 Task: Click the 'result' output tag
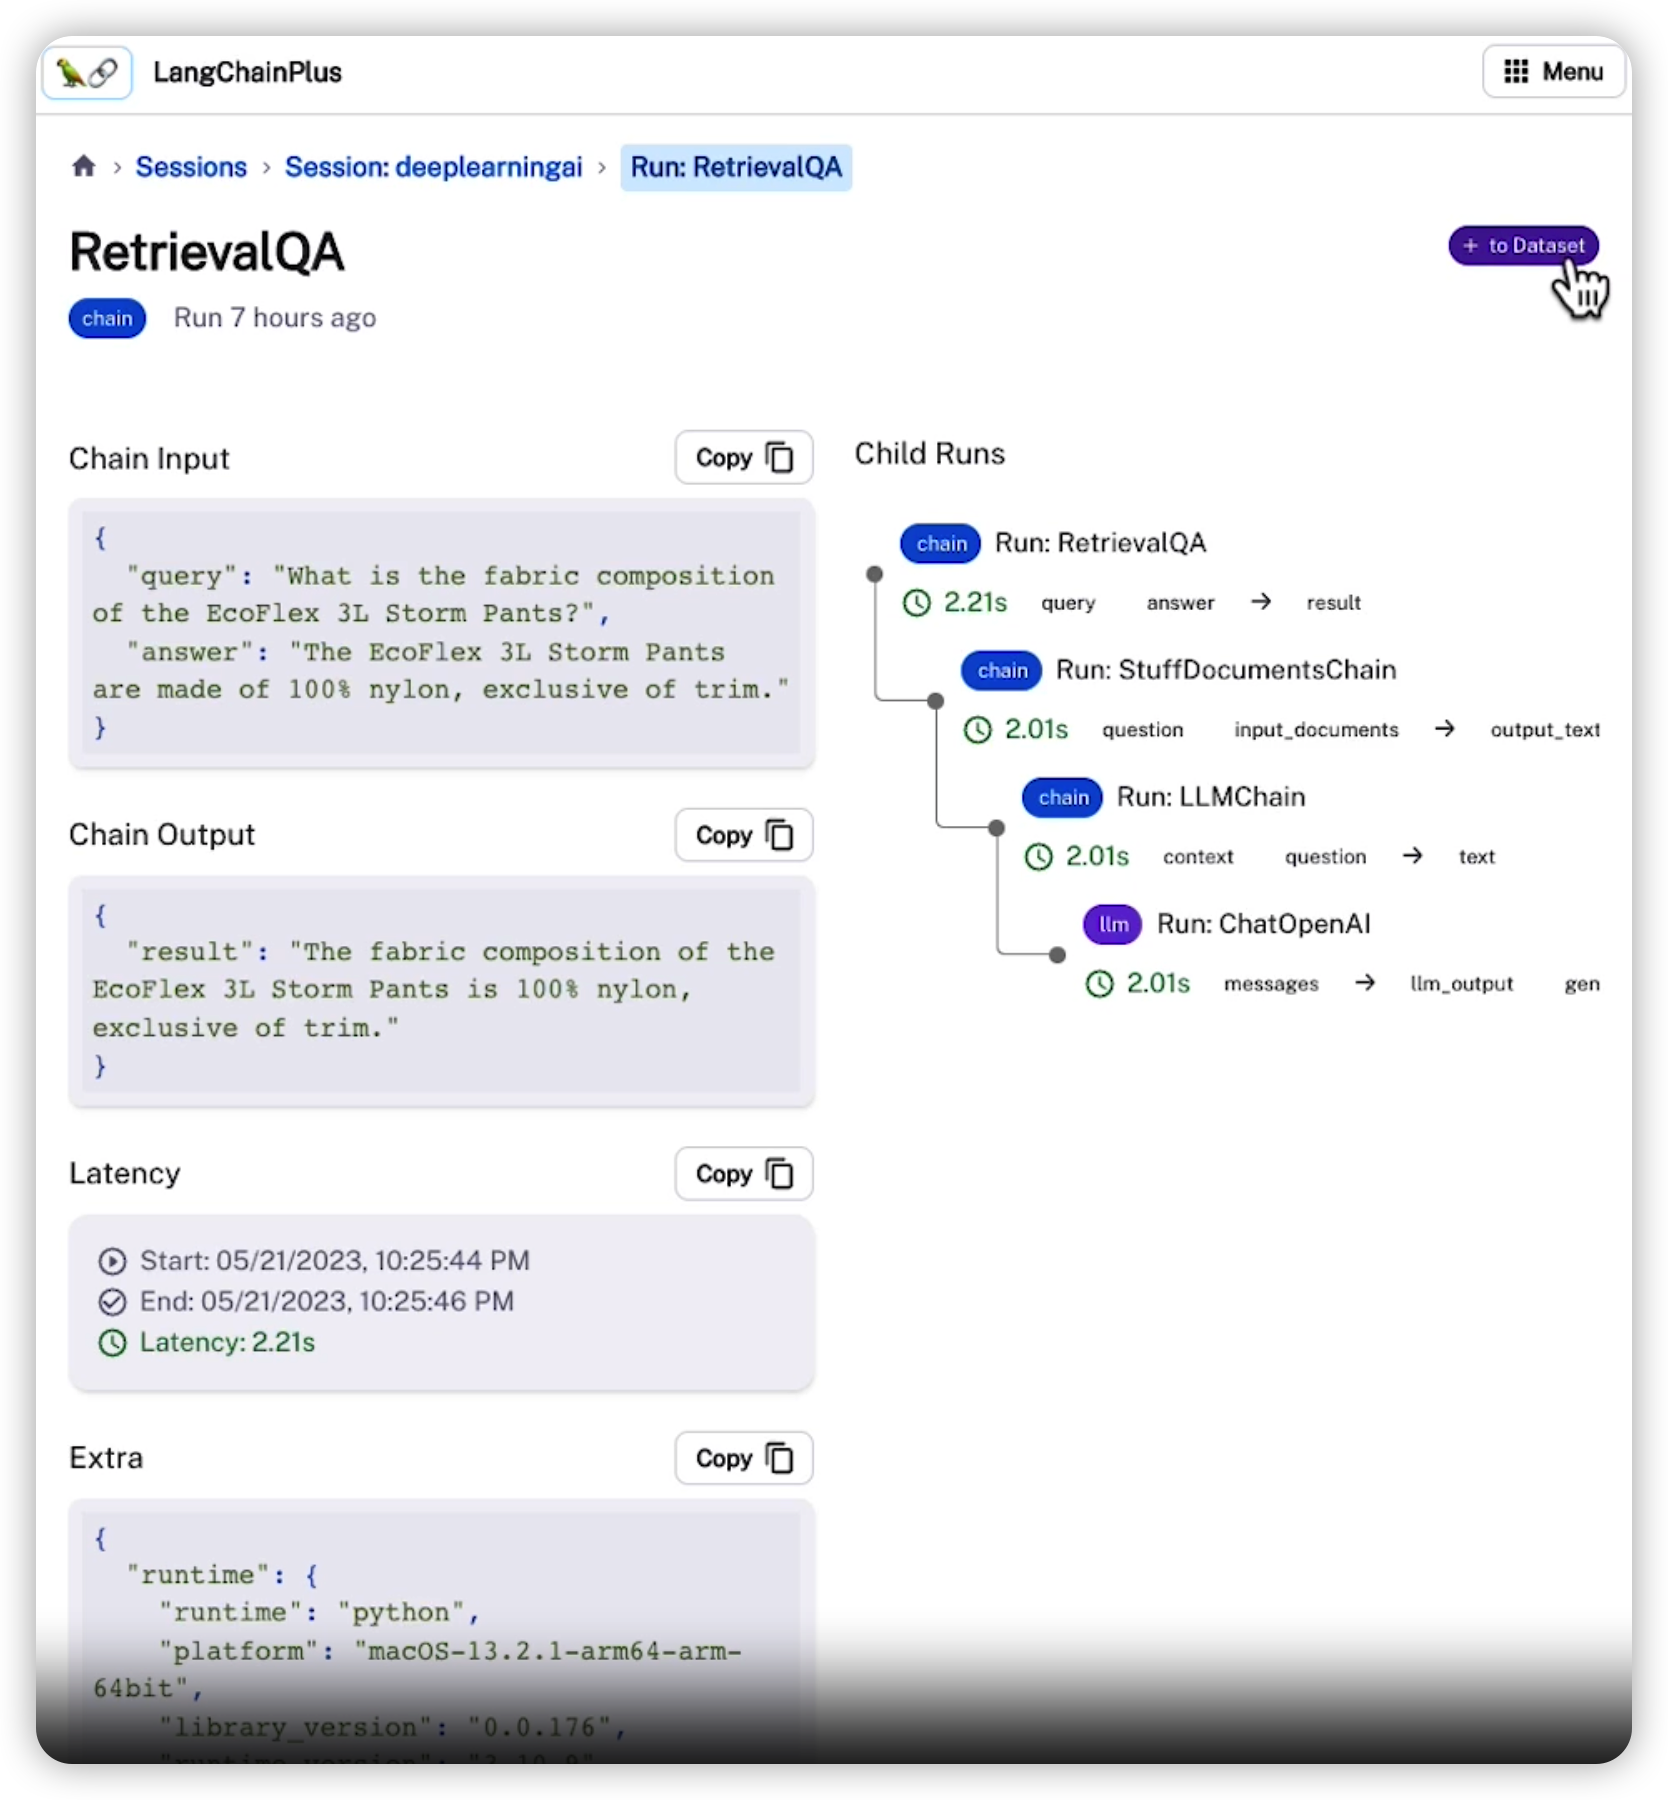[1333, 603]
